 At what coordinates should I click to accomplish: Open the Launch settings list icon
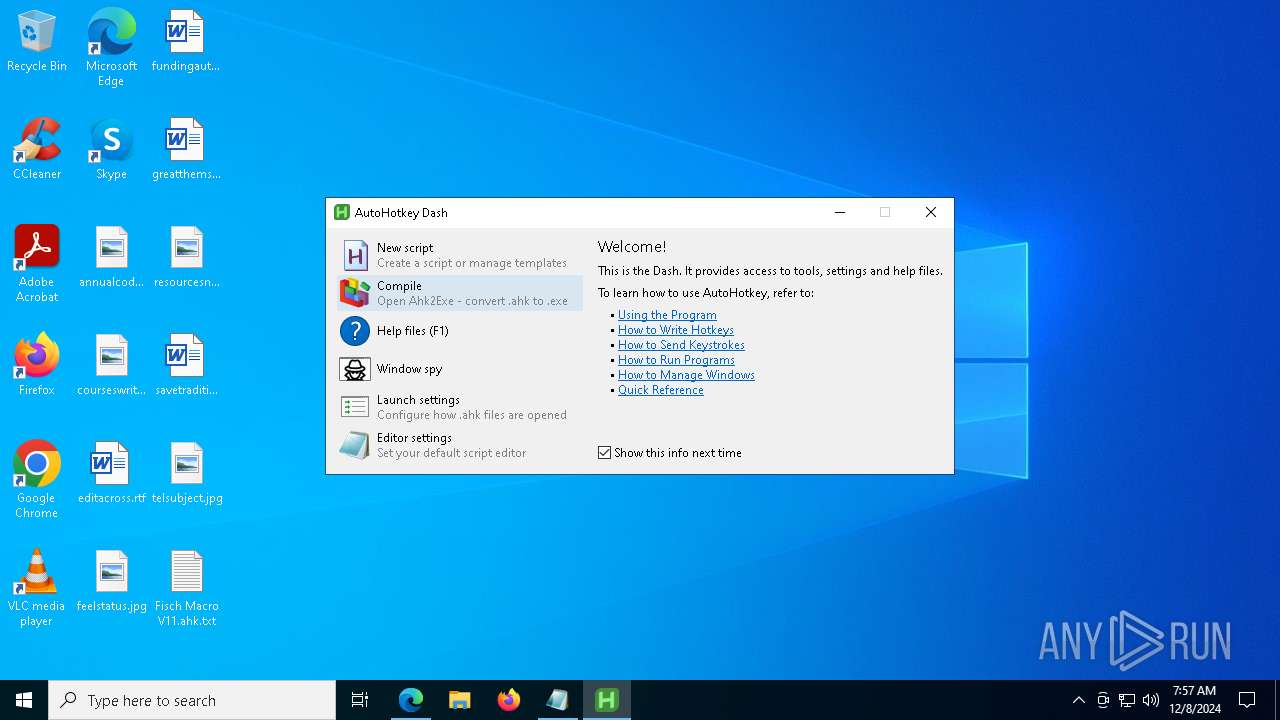point(355,407)
